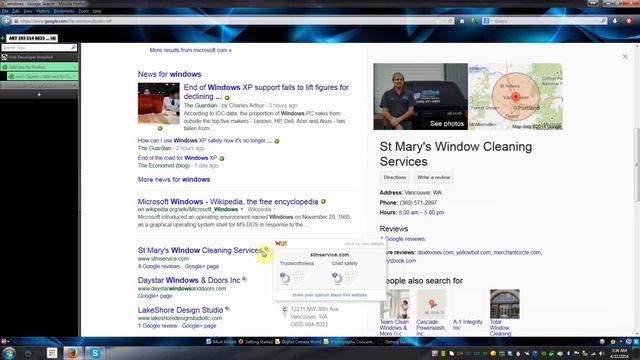Click the WOT icon next to Daystar Windows & Doors
The width and height of the screenshot is (640, 360).
click(x=244, y=280)
